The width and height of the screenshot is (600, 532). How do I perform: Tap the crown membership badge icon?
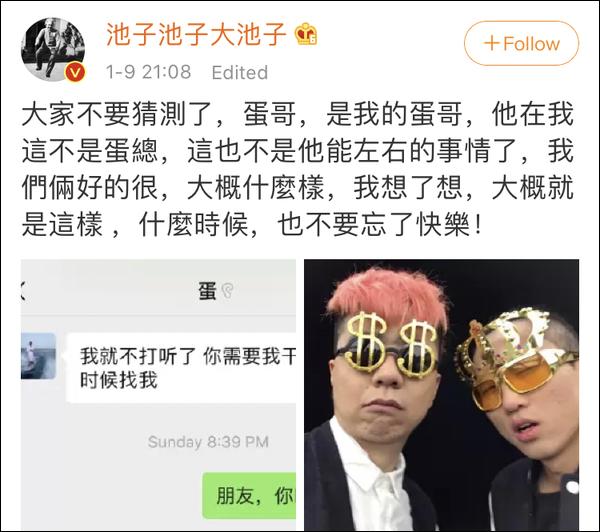tap(306, 34)
